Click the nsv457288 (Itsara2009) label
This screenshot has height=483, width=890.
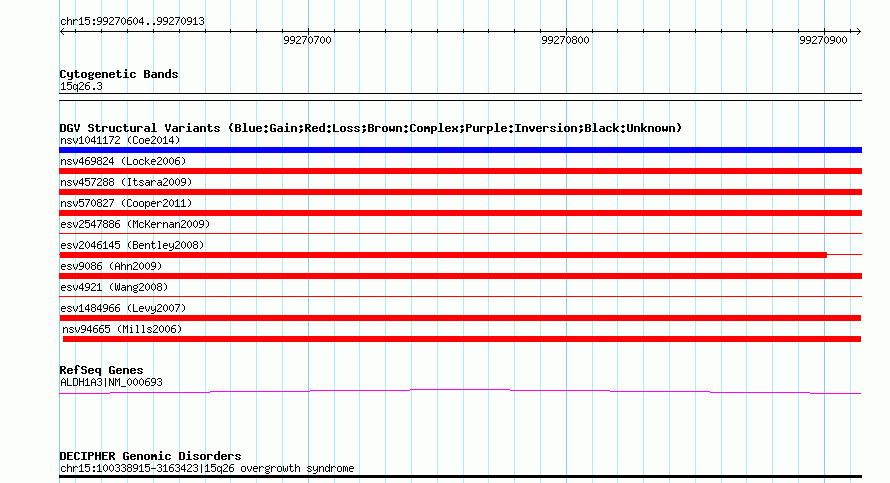126,182
